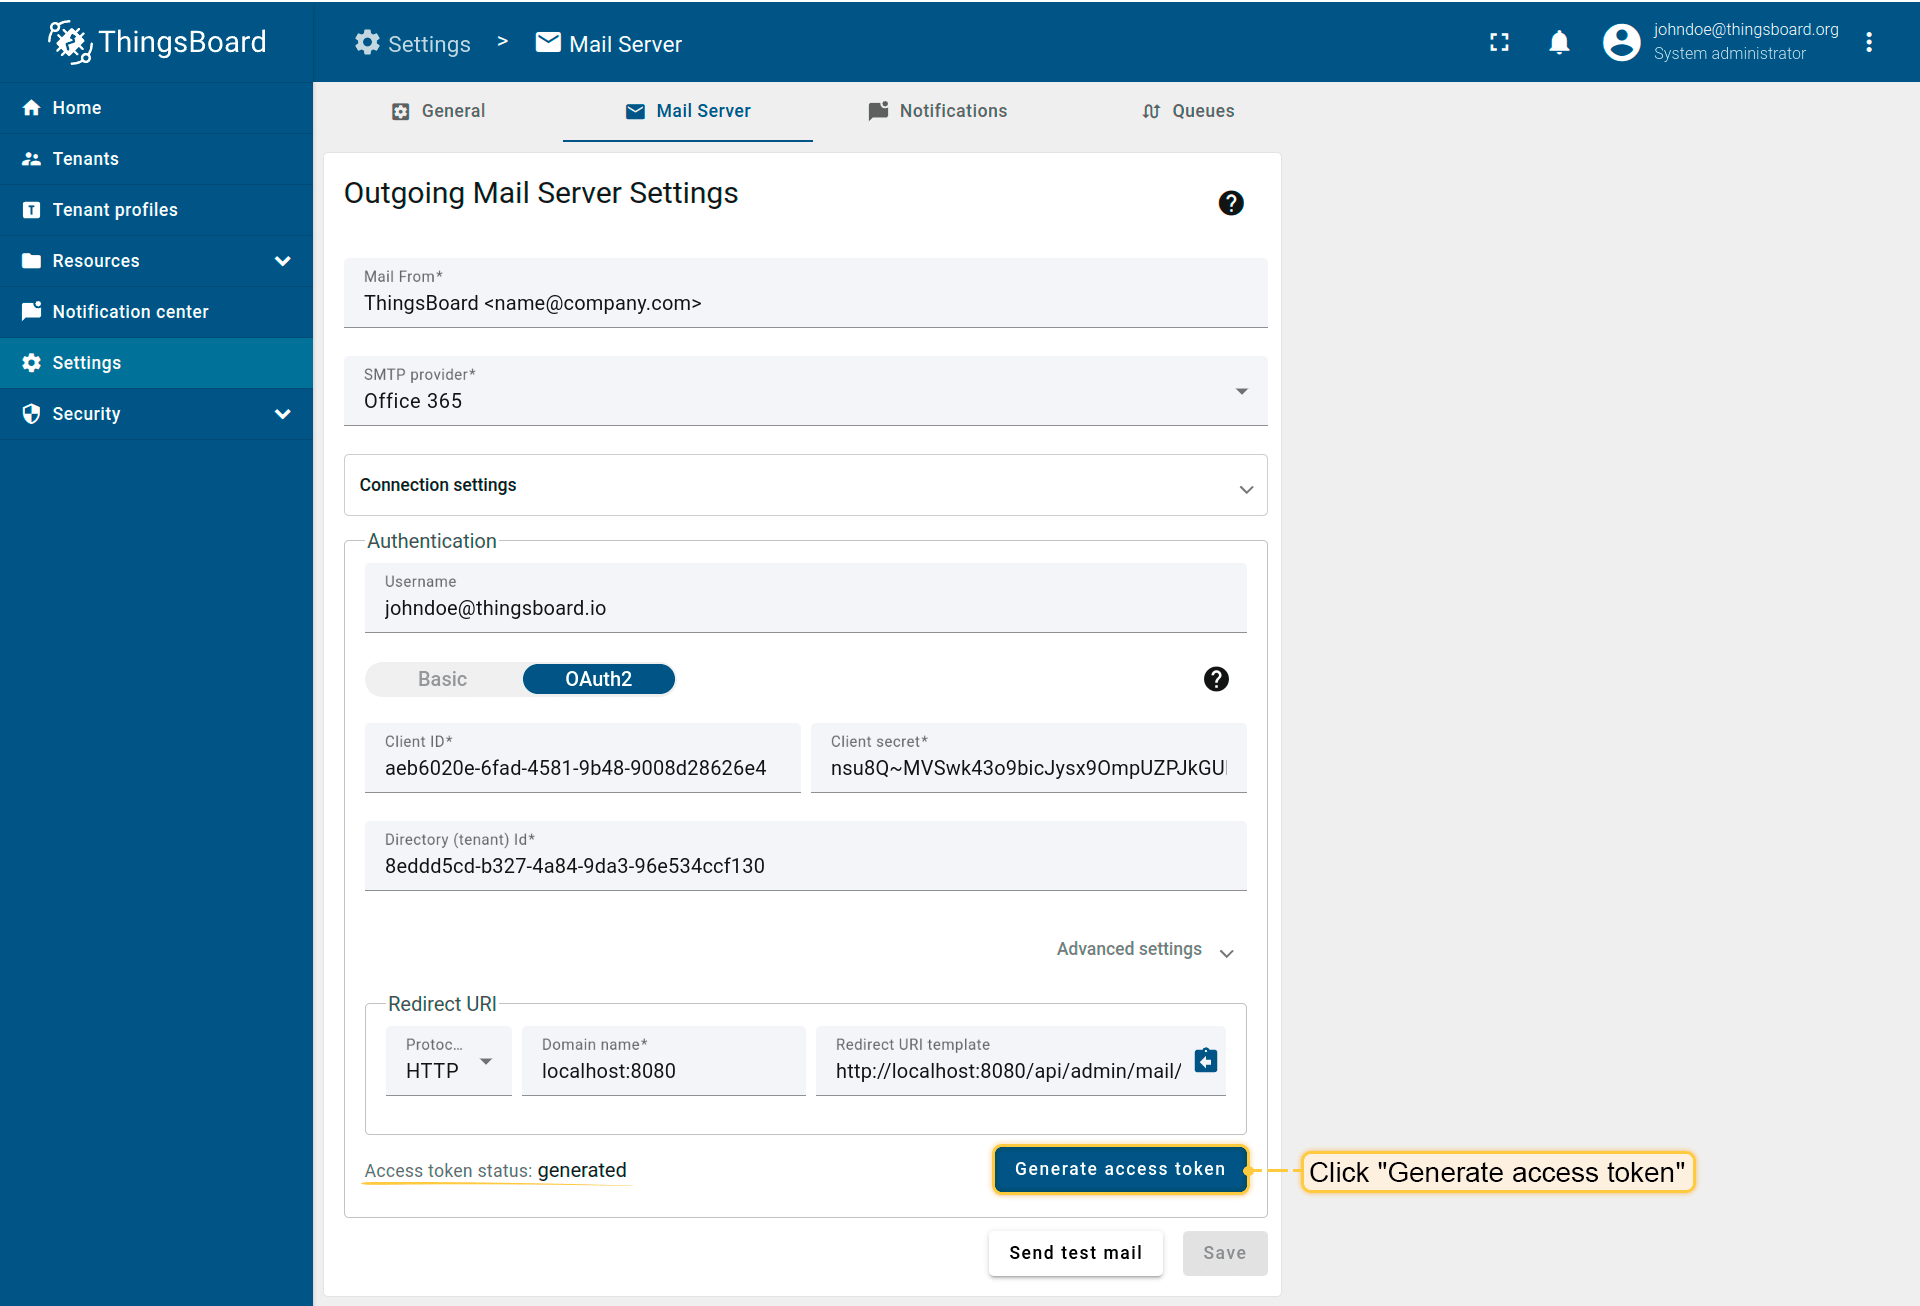Click Generate access token button
Image resolution: width=1920 pixels, height=1306 pixels.
[x=1120, y=1169]
